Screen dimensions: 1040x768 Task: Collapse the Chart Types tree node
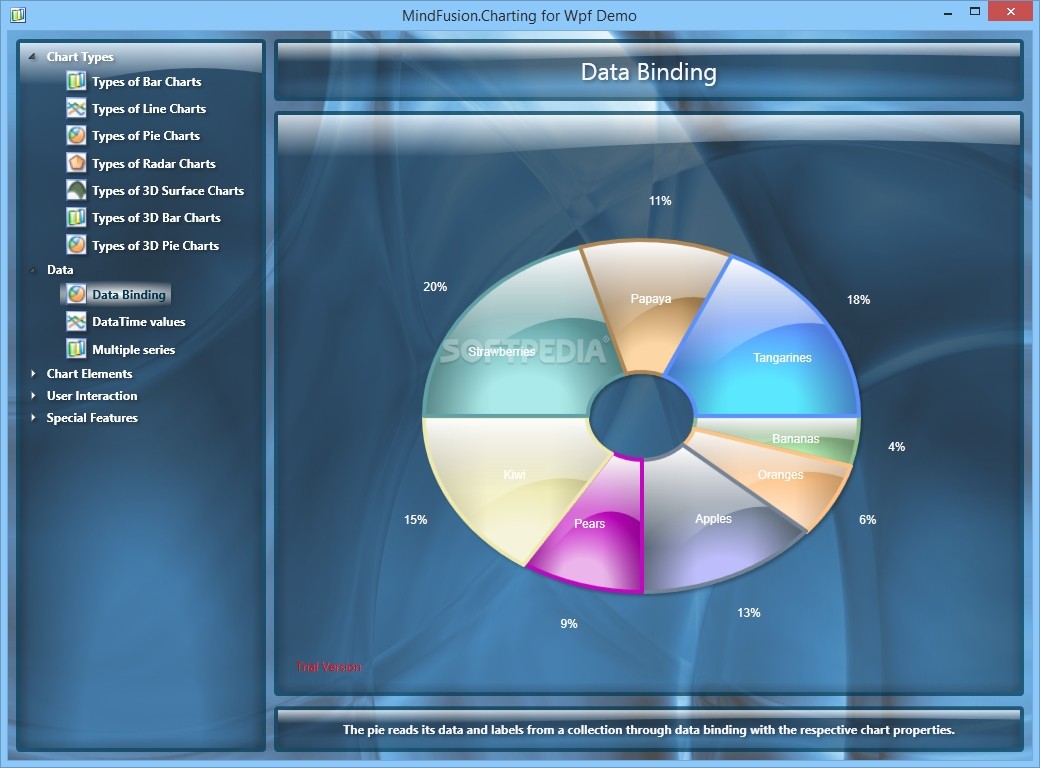[x=32, y=56]
